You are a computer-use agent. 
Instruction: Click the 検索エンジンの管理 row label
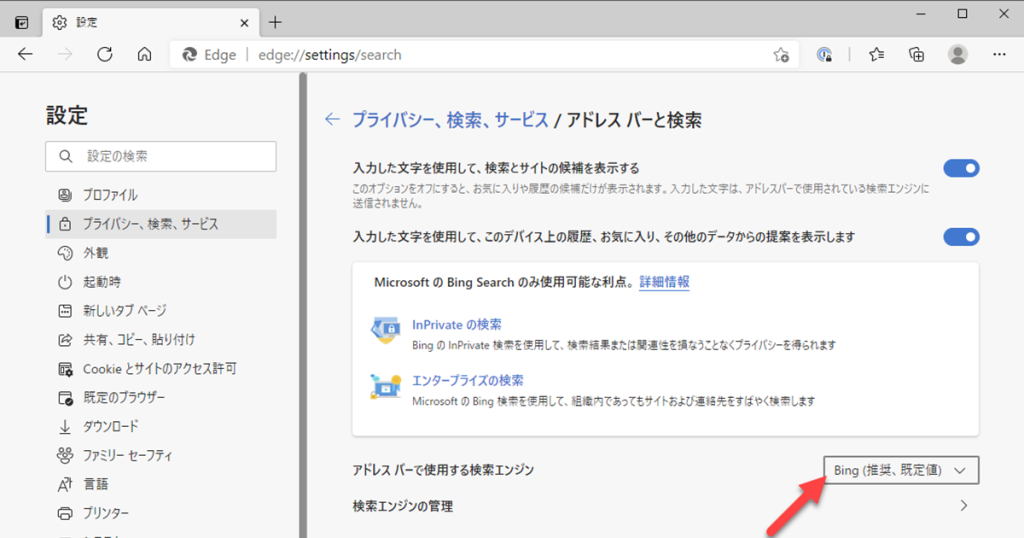[x=403, y=506]
